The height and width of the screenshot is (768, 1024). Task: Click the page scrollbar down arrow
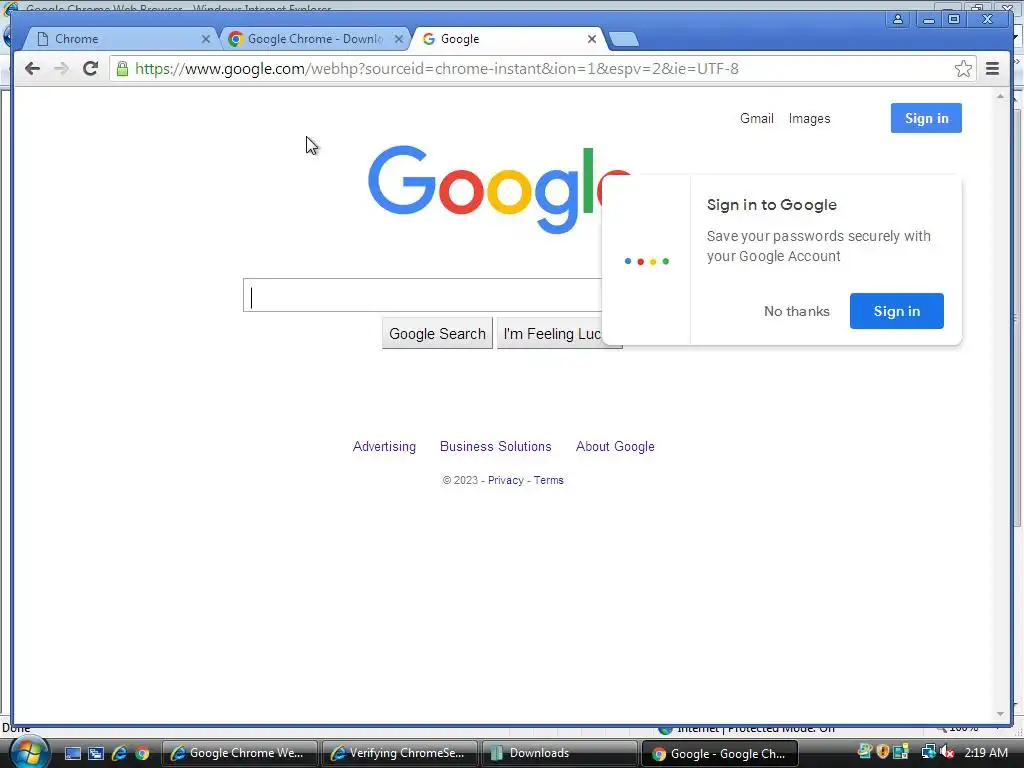(1000, 714)
